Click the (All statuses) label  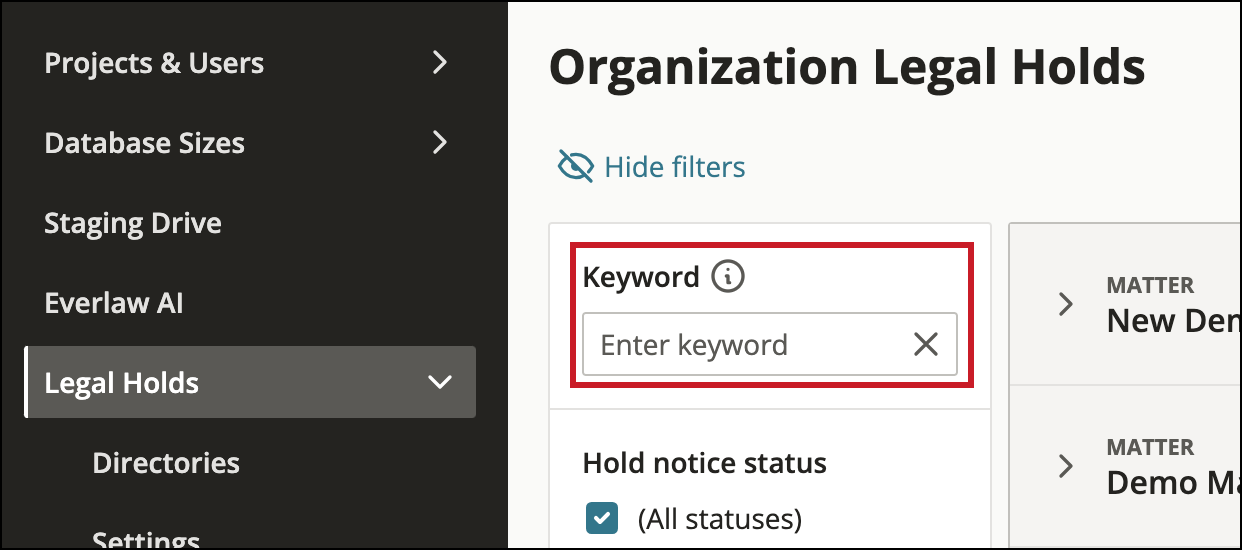tap(720, 519)
